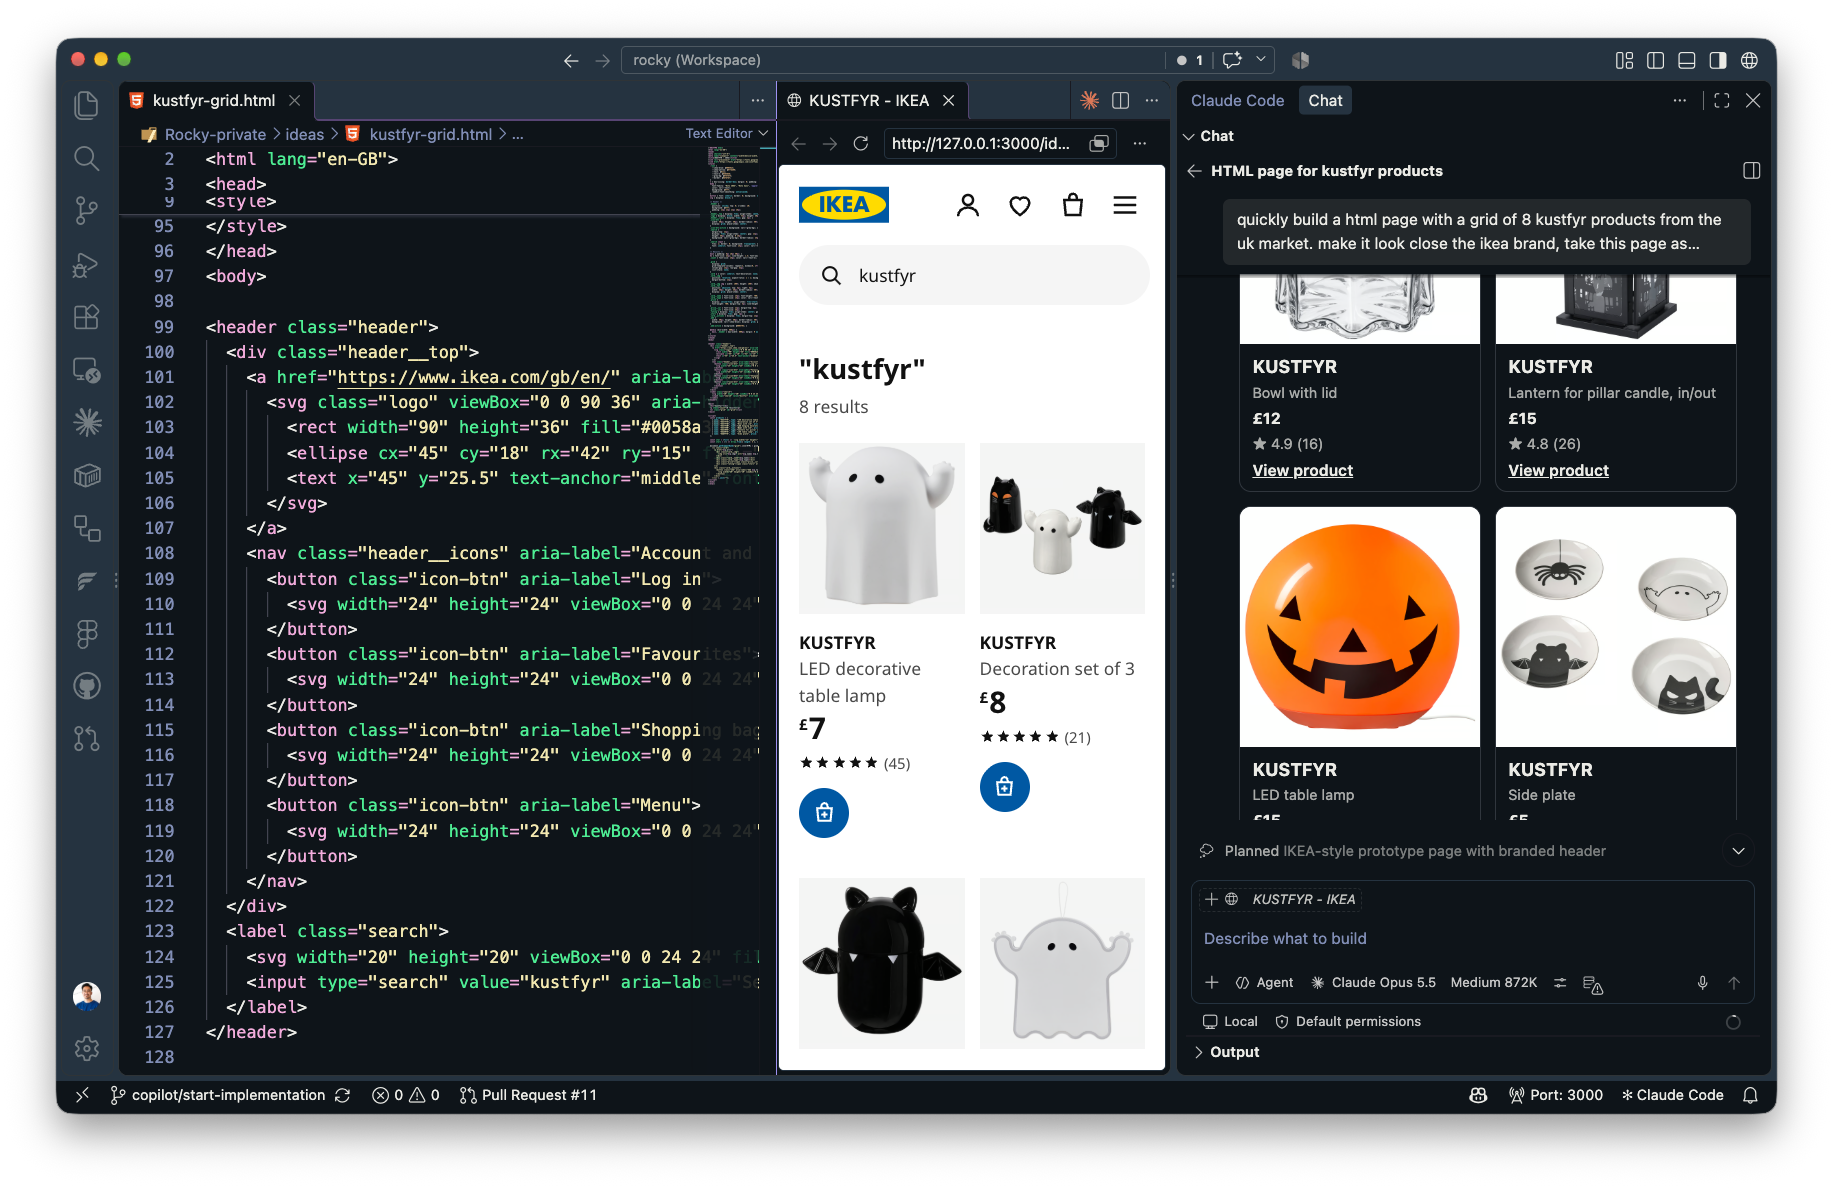This screenshot has height=1188, width=1833.
Task: Toggle the bottom panel layout button
Action: [x=1687, y=60]
